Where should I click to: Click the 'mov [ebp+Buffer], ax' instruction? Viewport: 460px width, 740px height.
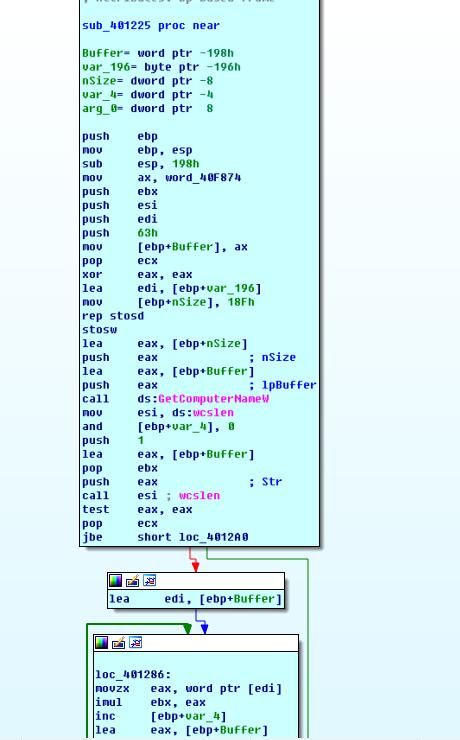tap(165, 247)
